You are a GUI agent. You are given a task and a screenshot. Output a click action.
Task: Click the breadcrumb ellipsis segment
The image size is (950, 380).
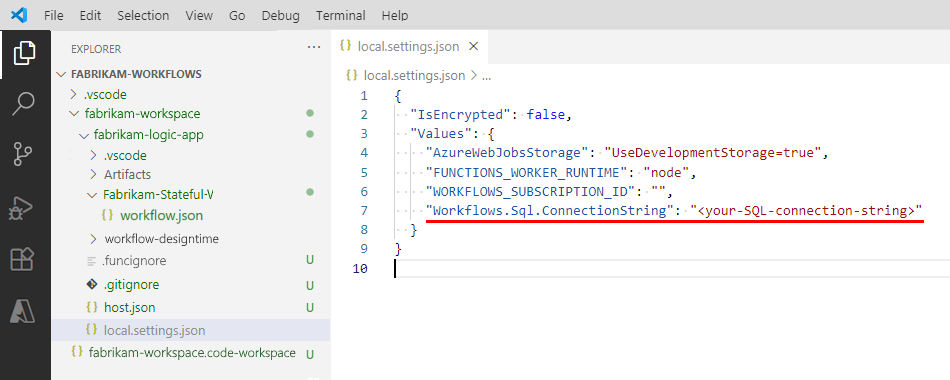click(x=486, y=76)
